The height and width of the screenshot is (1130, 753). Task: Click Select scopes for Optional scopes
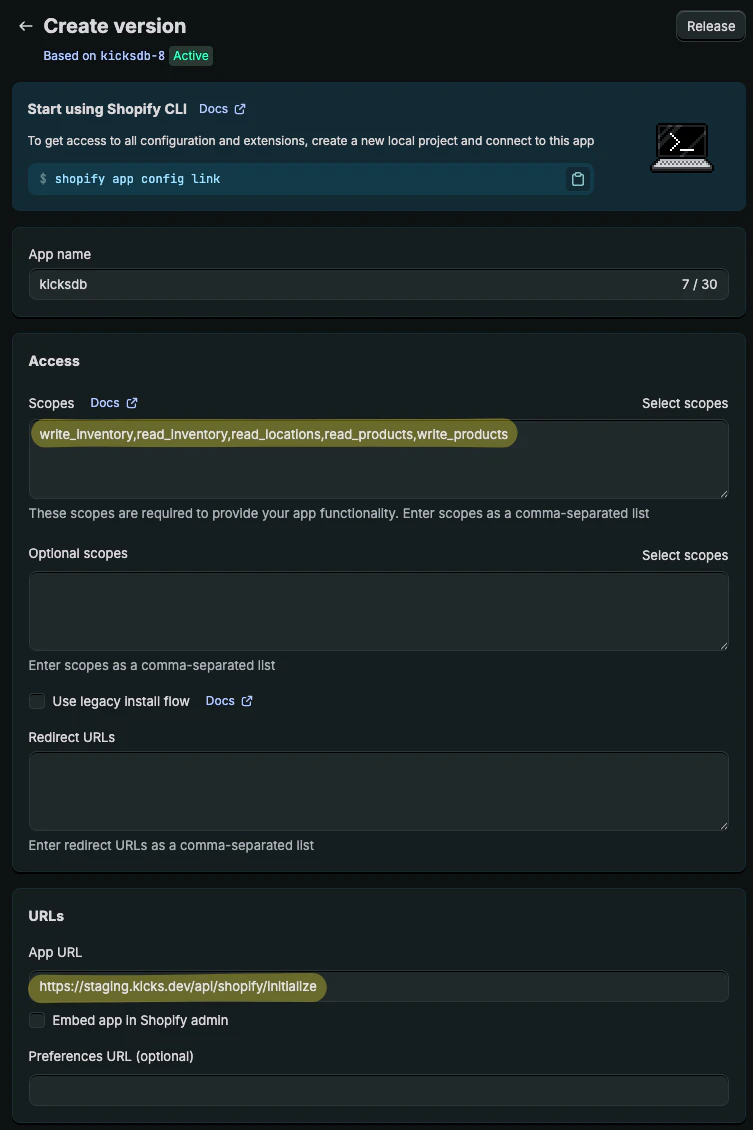pos(685,555)
